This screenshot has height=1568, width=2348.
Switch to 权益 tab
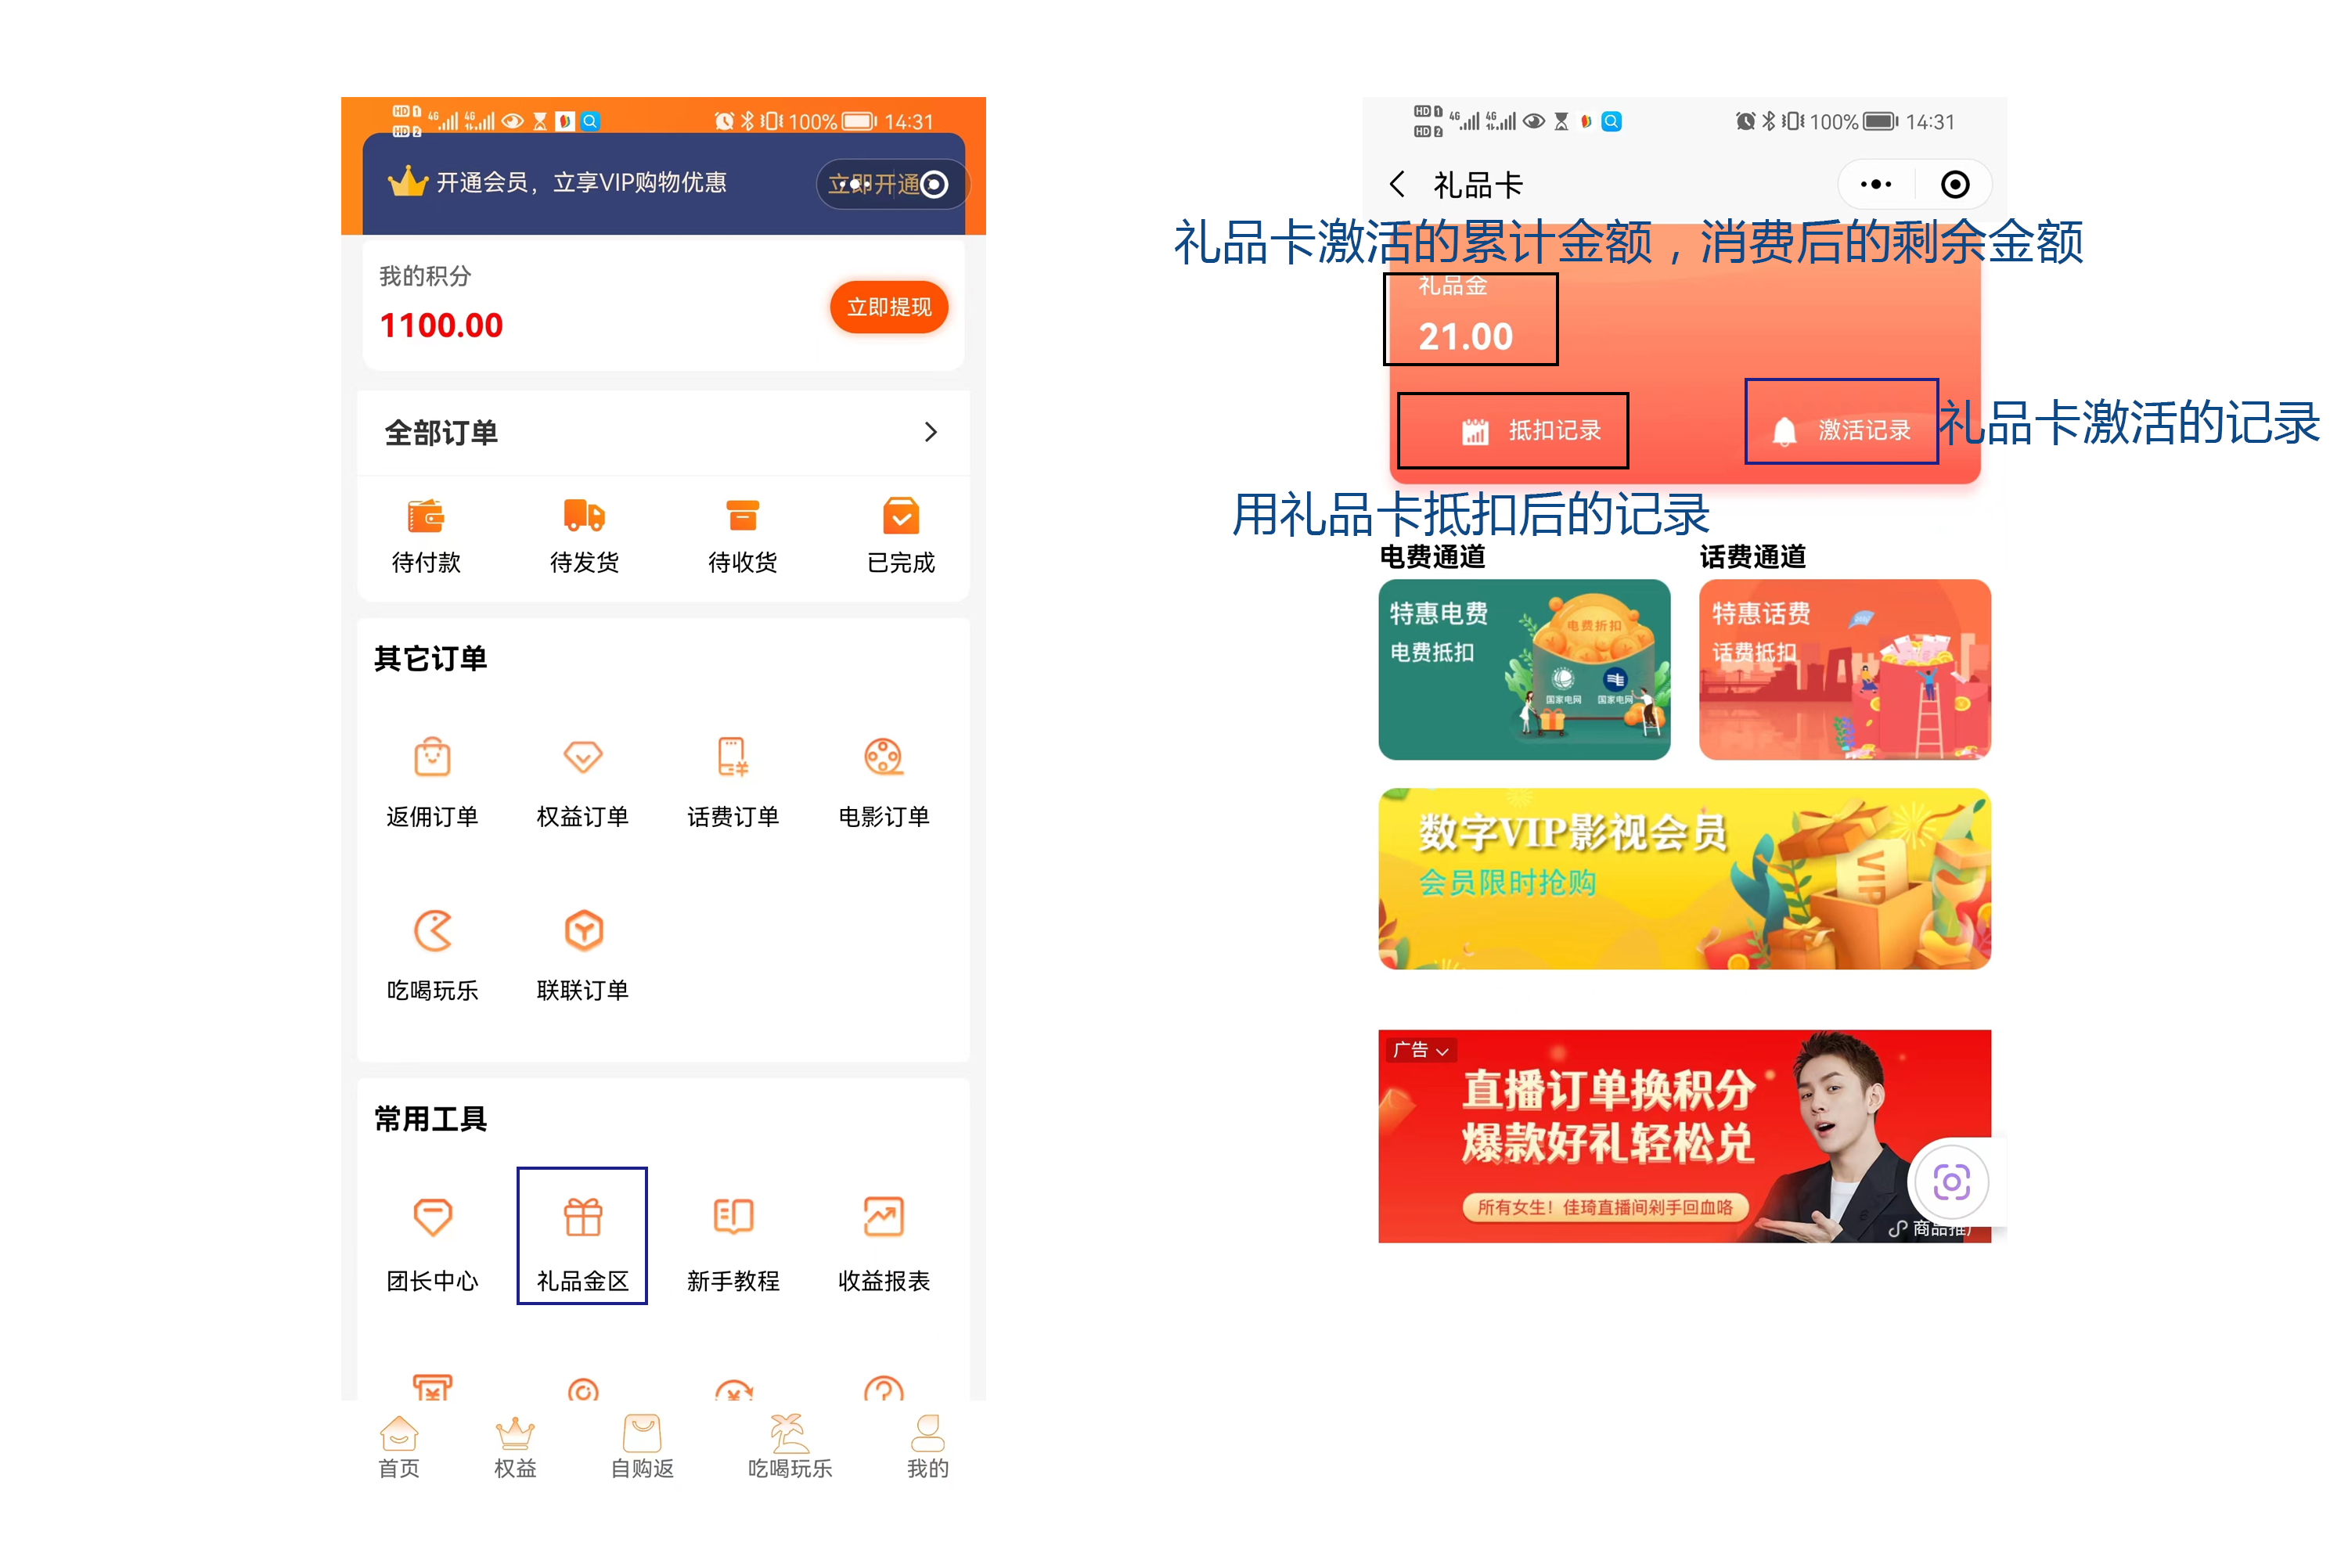point(515,1446)
